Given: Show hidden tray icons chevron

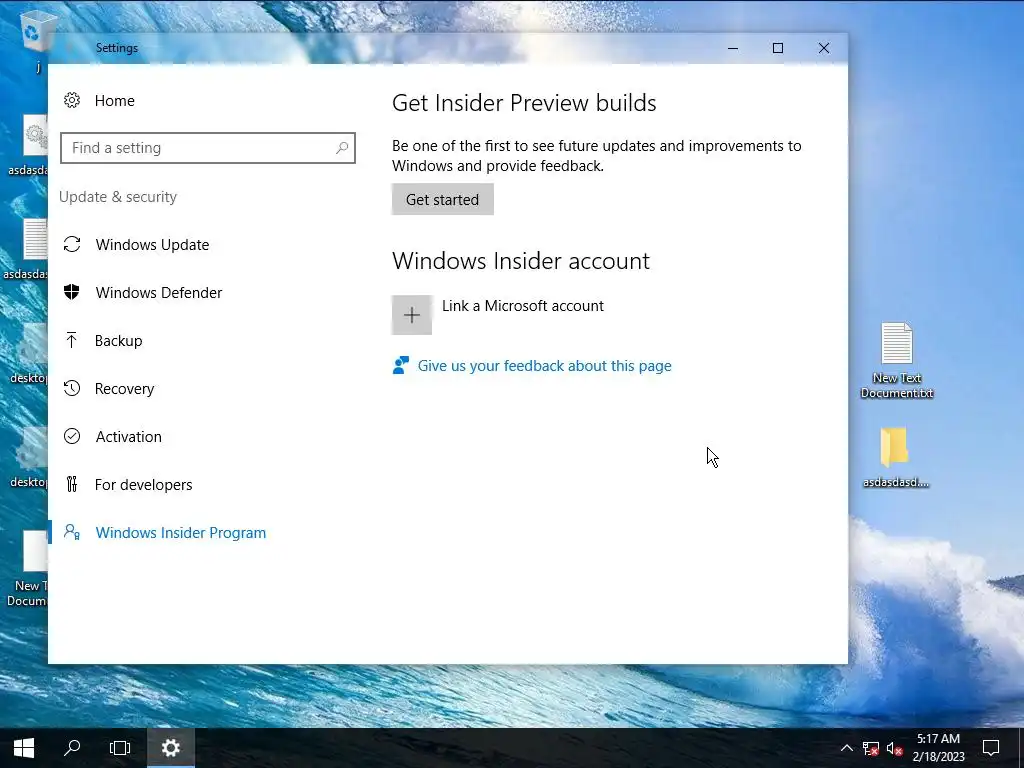Looking at the screenshot, I should point(846,748).
